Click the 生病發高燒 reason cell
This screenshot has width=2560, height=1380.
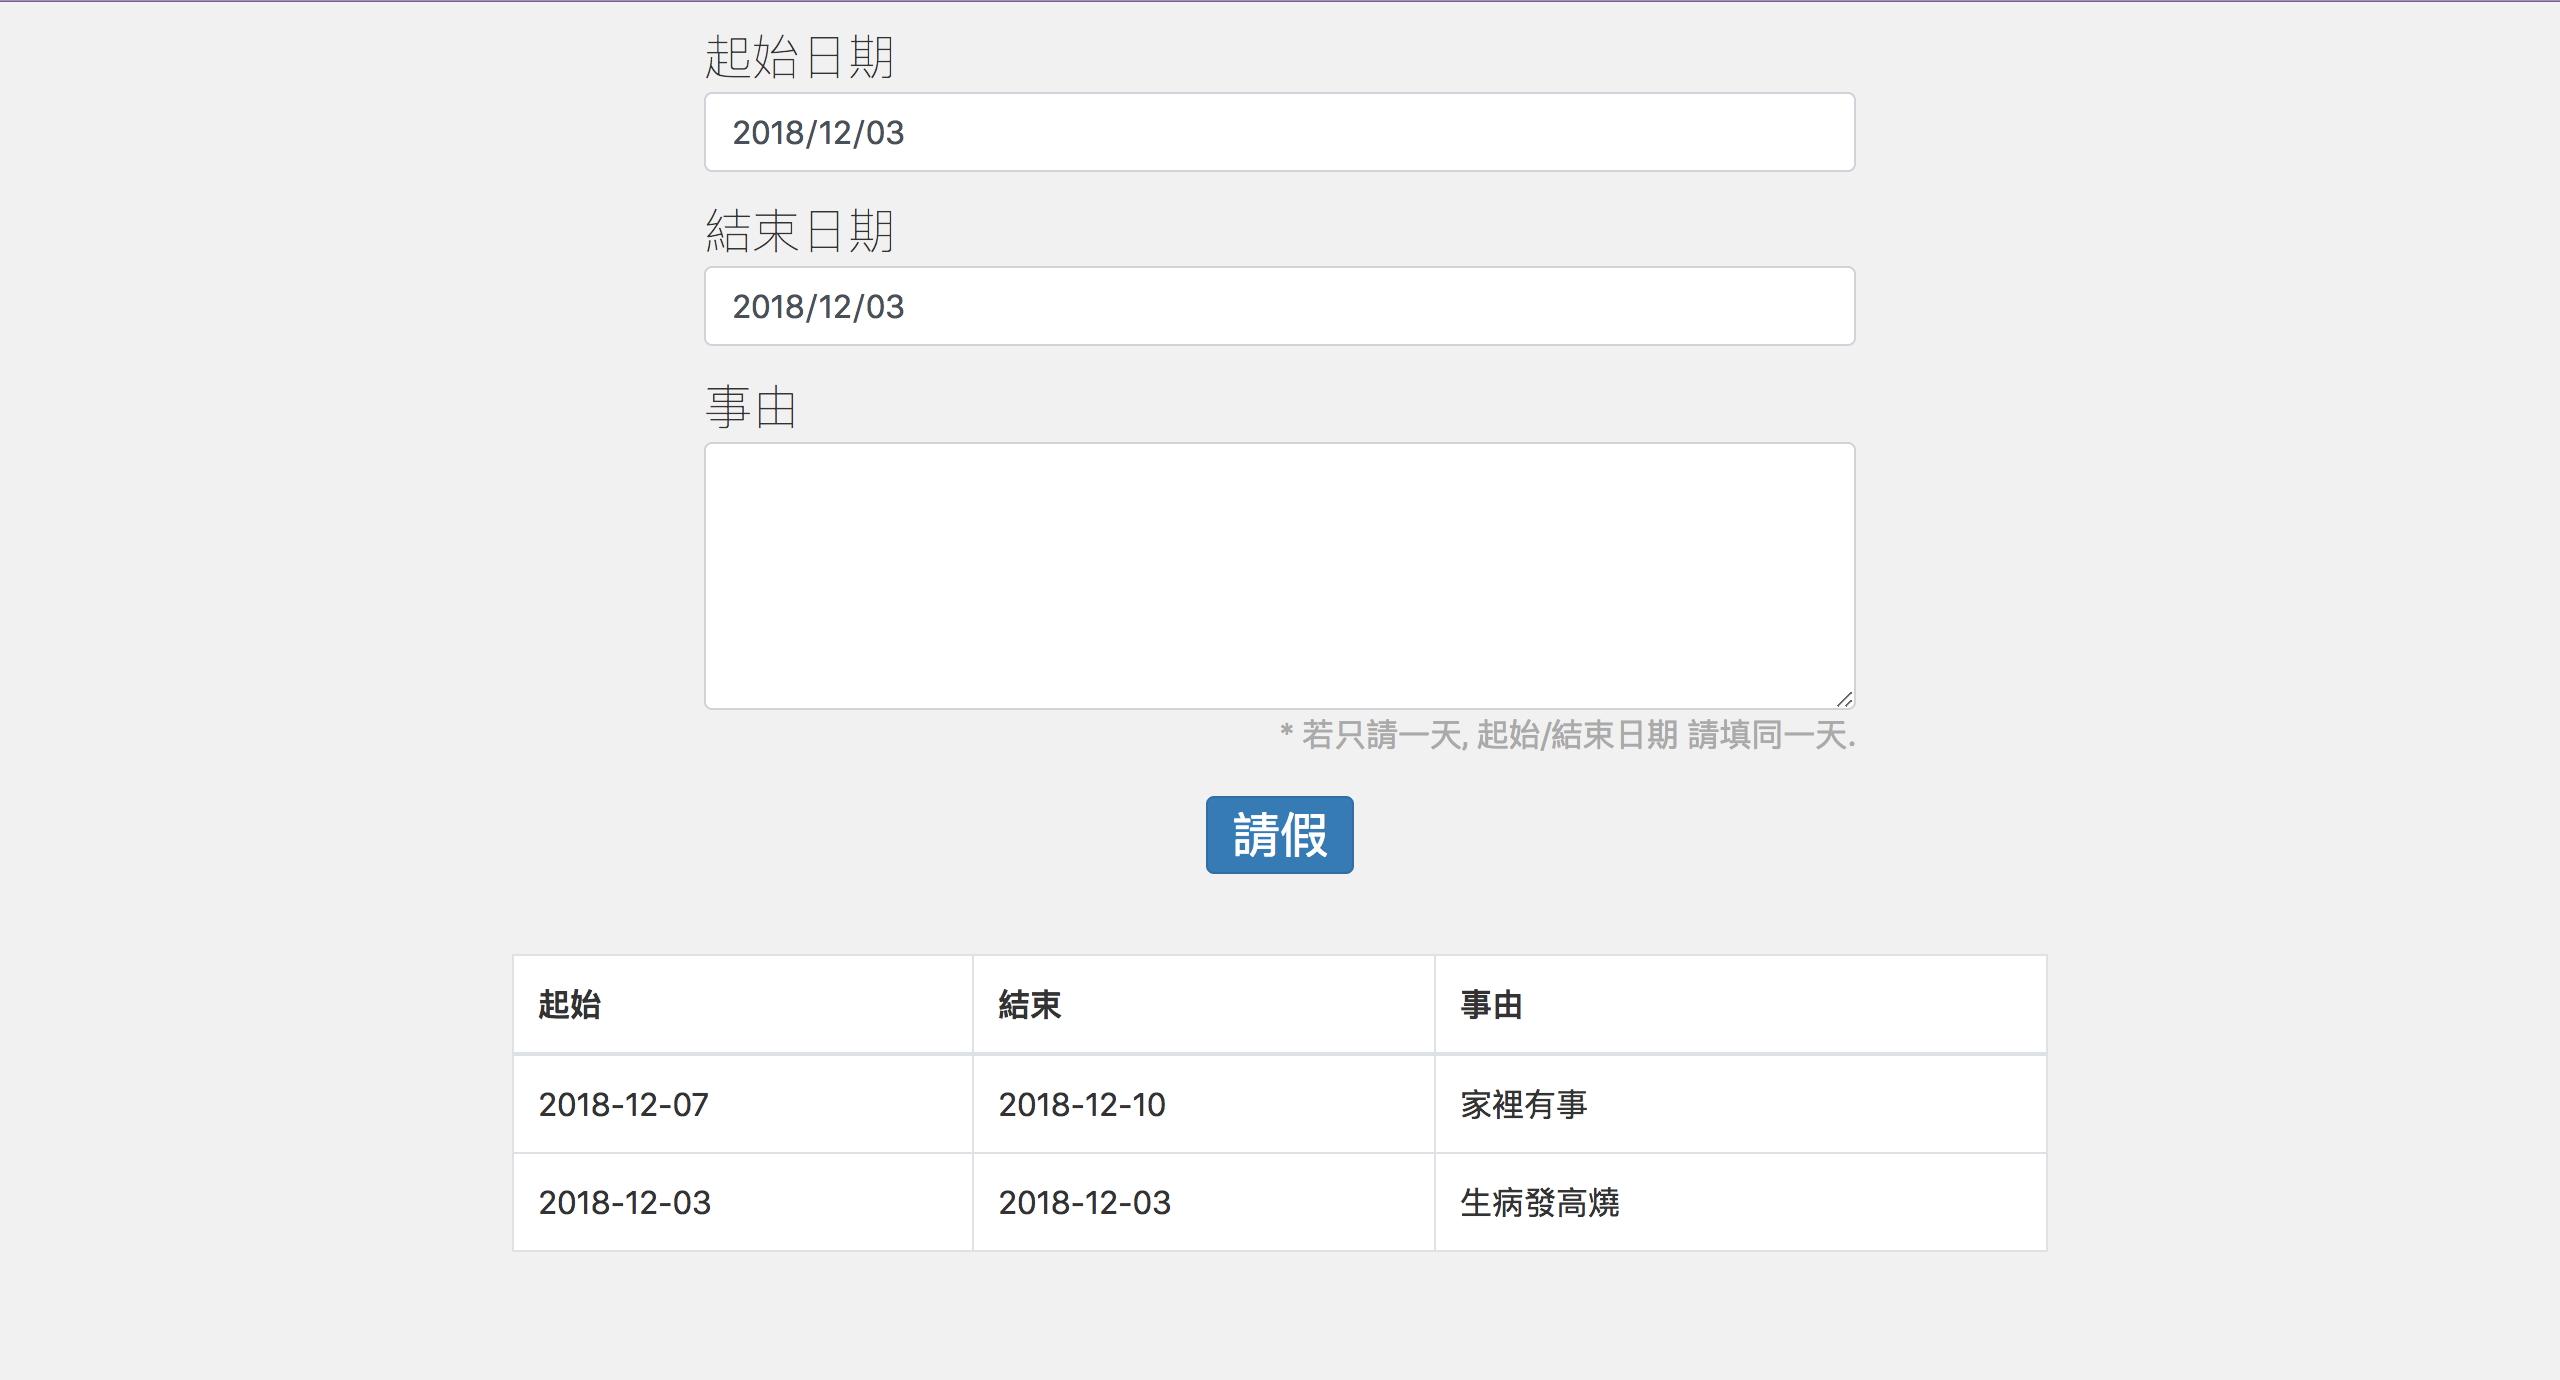(1540, 1202)
